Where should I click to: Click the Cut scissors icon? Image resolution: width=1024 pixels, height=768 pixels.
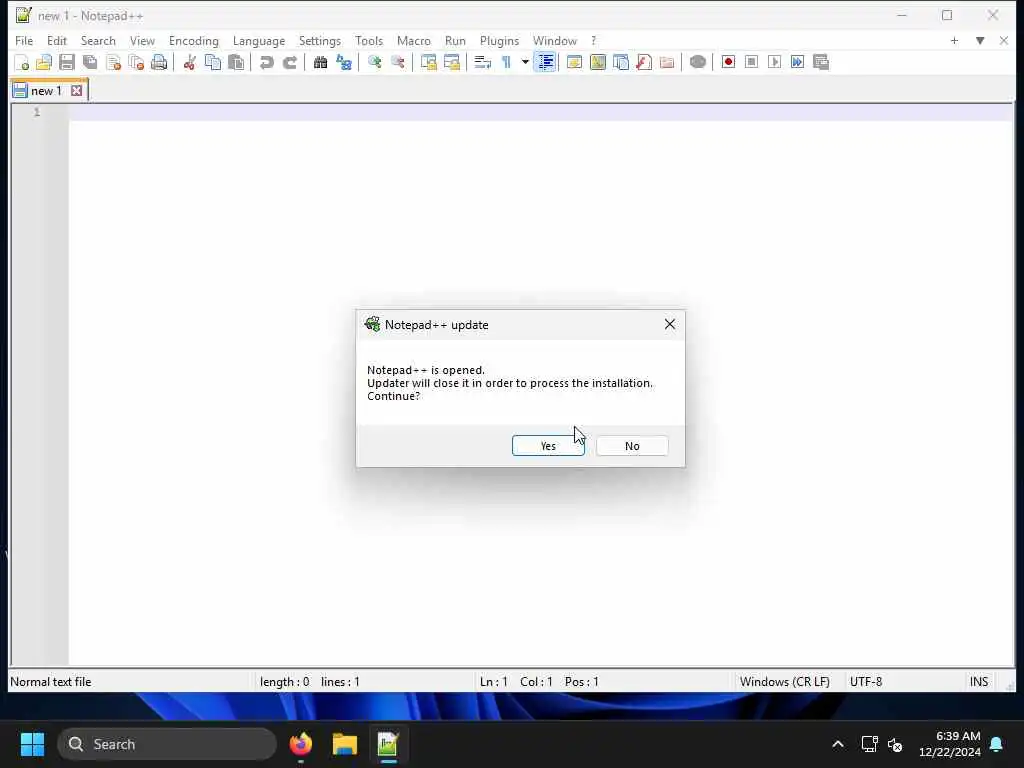pos(189,62)
